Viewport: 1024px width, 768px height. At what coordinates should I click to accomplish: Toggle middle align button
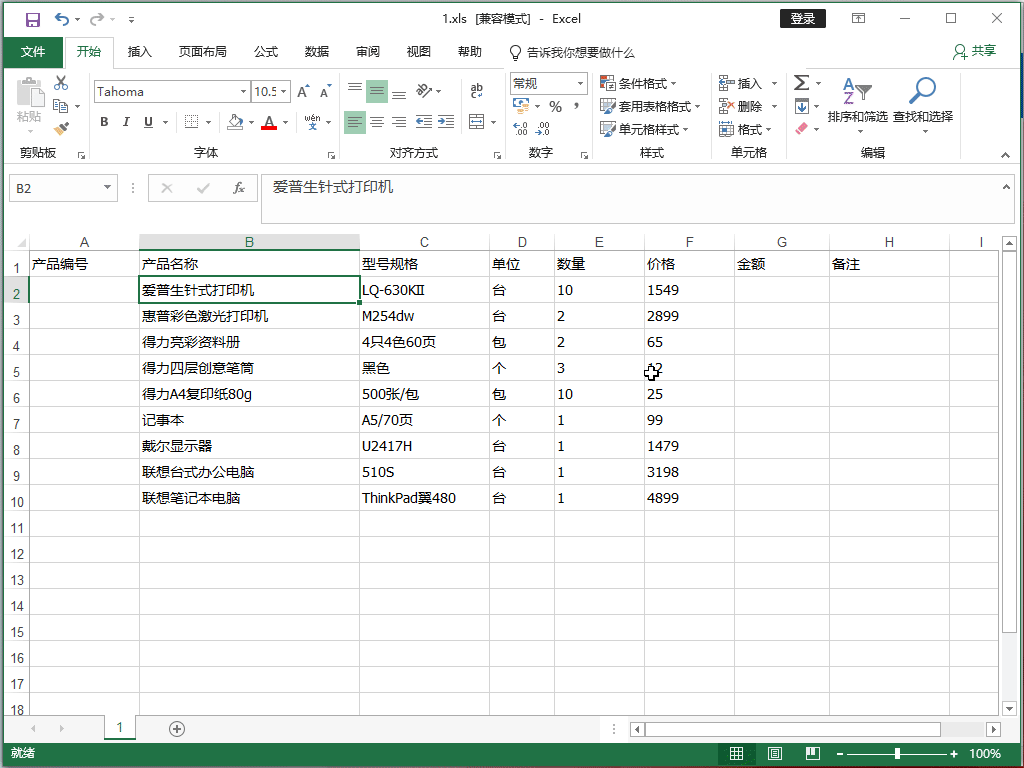tap(377, 91)
